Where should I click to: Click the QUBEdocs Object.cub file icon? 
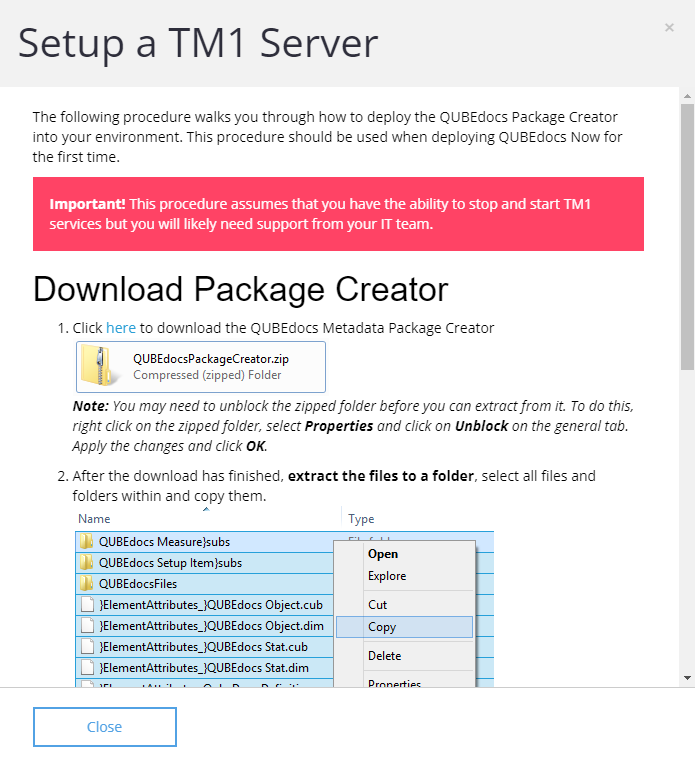[x=87, y=605]
